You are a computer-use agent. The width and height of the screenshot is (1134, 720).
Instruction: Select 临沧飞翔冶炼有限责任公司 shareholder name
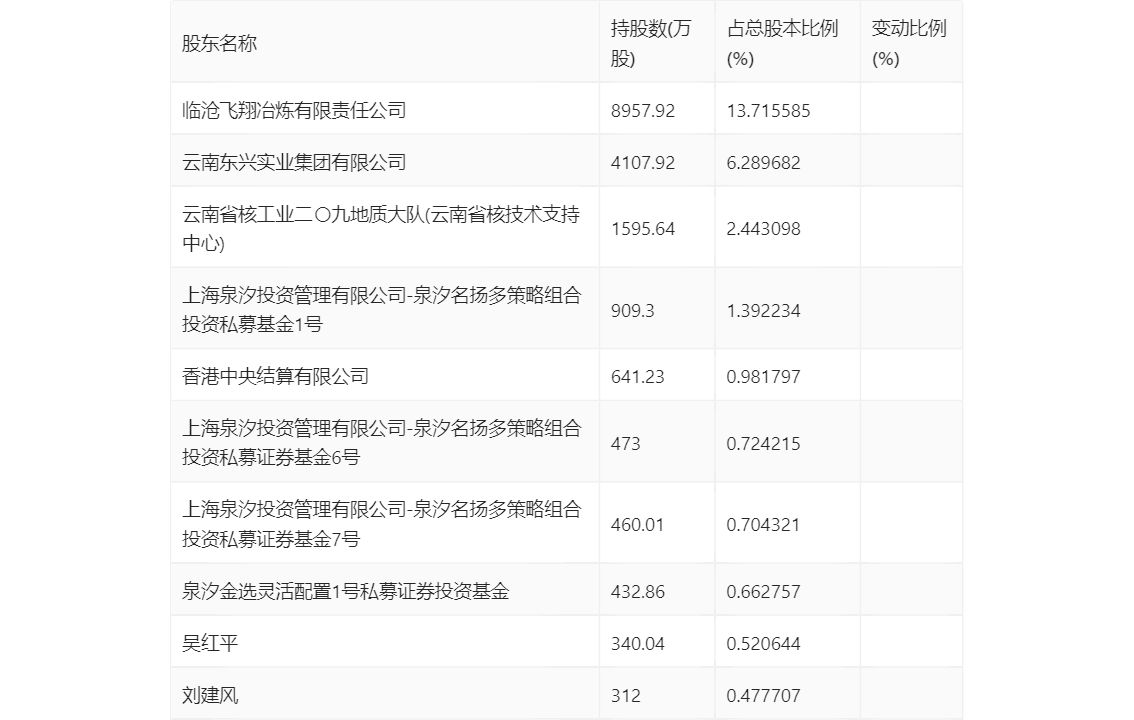pos(294,110)
